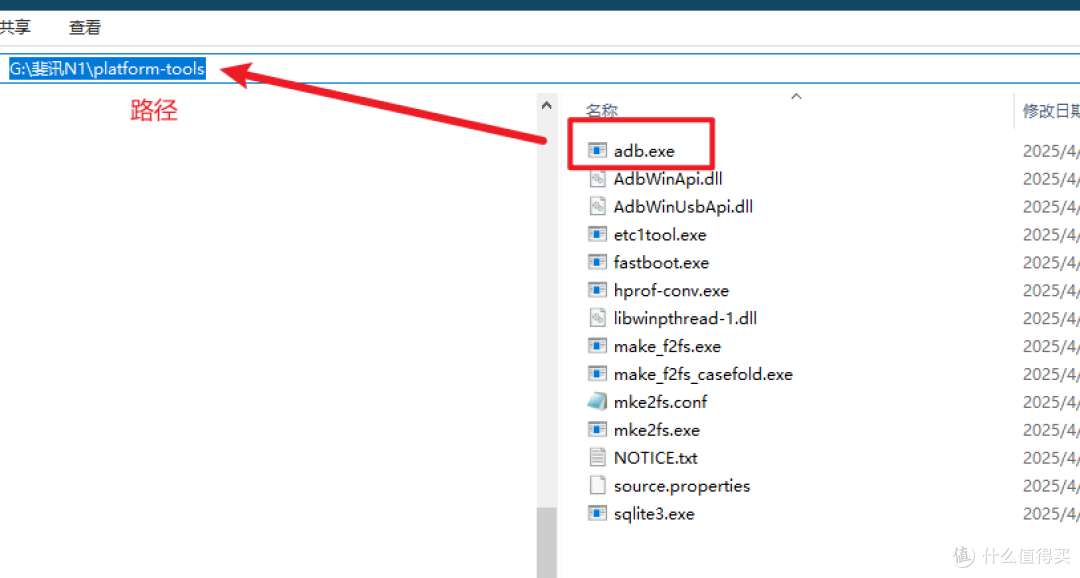This screenshot has height=578, width=1080.
Task: Click the modified date of fastboot.exe
Action: tap(1051, 262)
